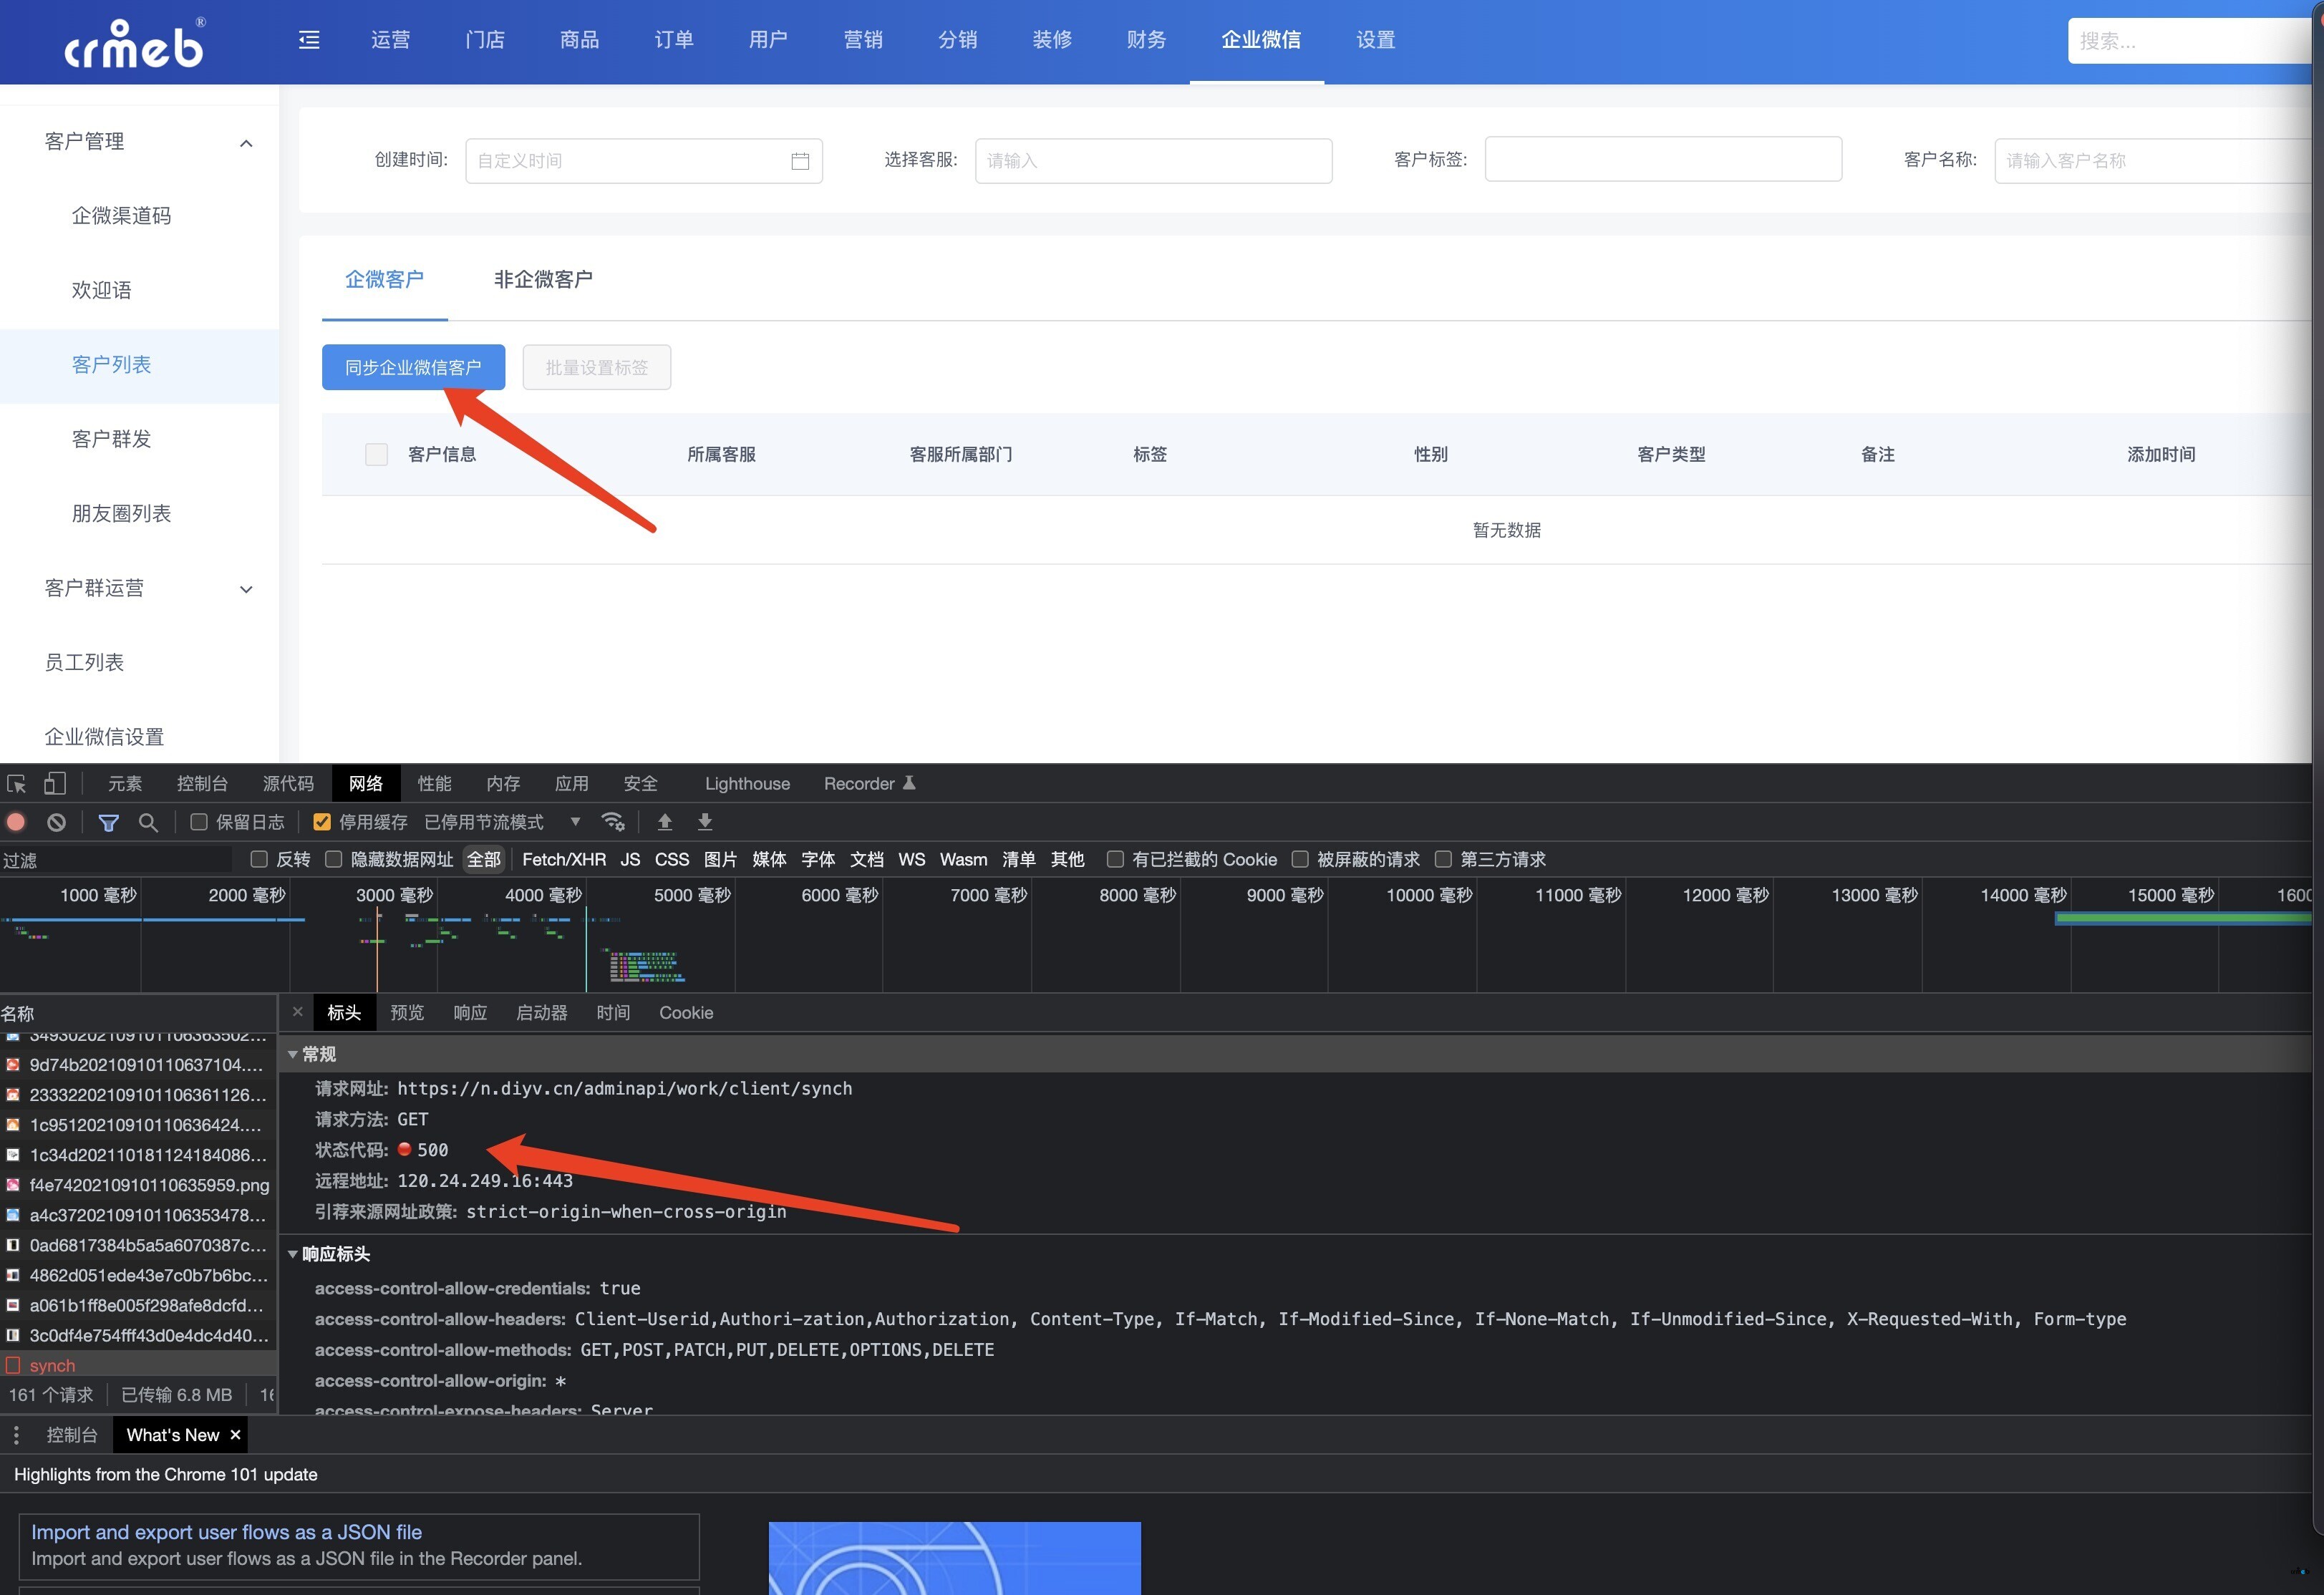Switch to 企微客户 tab
This screenshot has width=2324, height=1595.
384,280
